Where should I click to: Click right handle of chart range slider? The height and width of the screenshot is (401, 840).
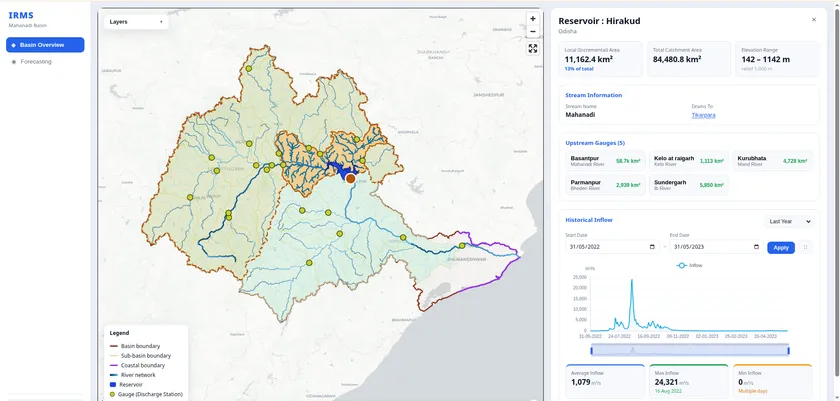pyautogui.click(x=789, y=351)
